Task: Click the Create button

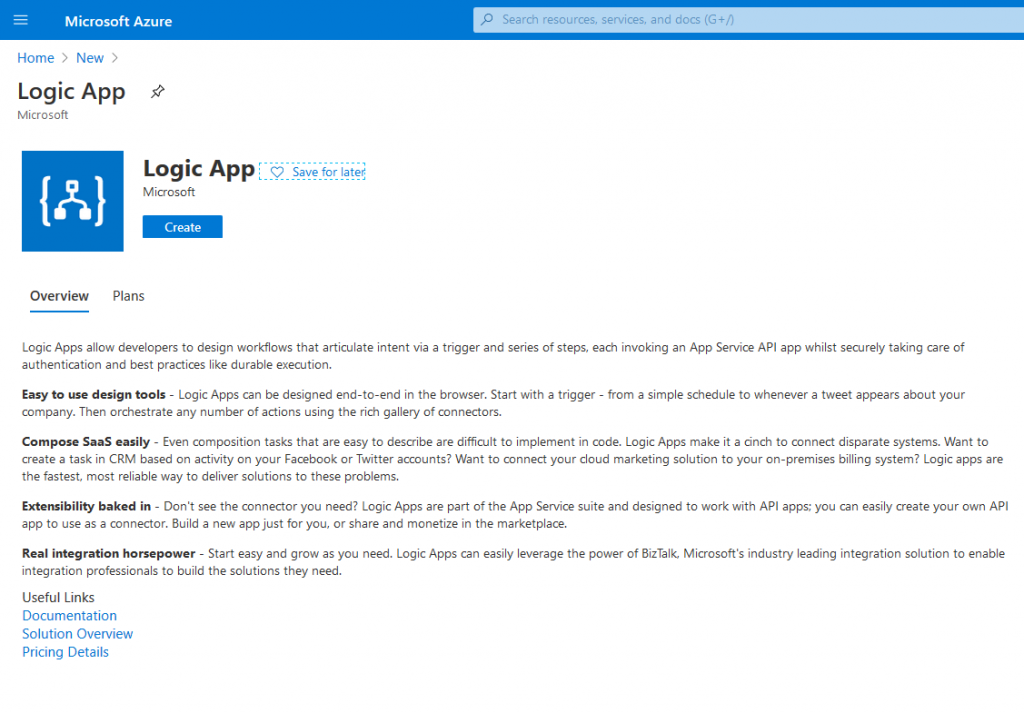Action: tap(182, 226)
